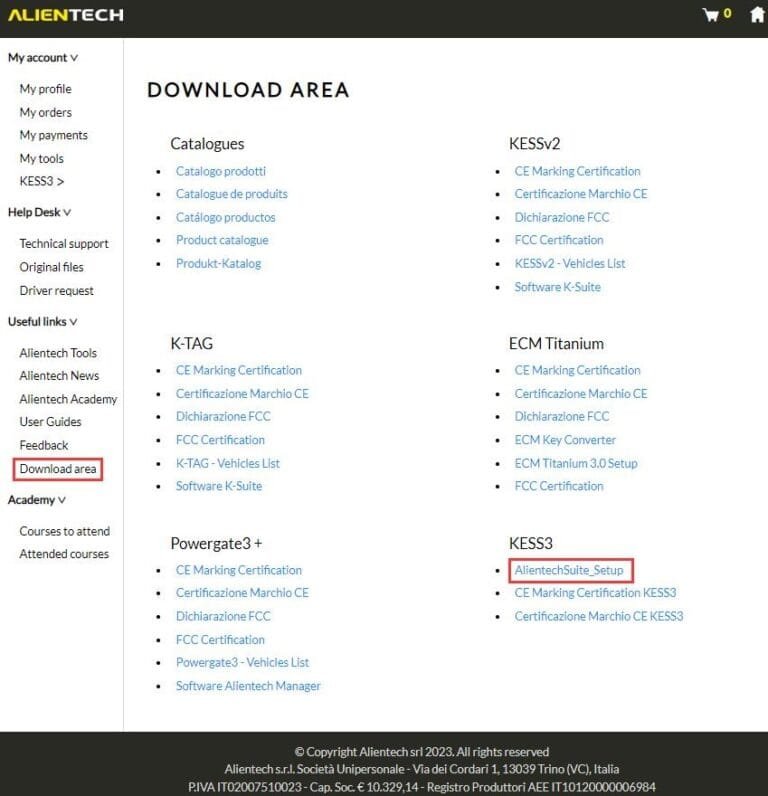Open Powergate3 + Certificazione Marchio CE

(242, 593)
